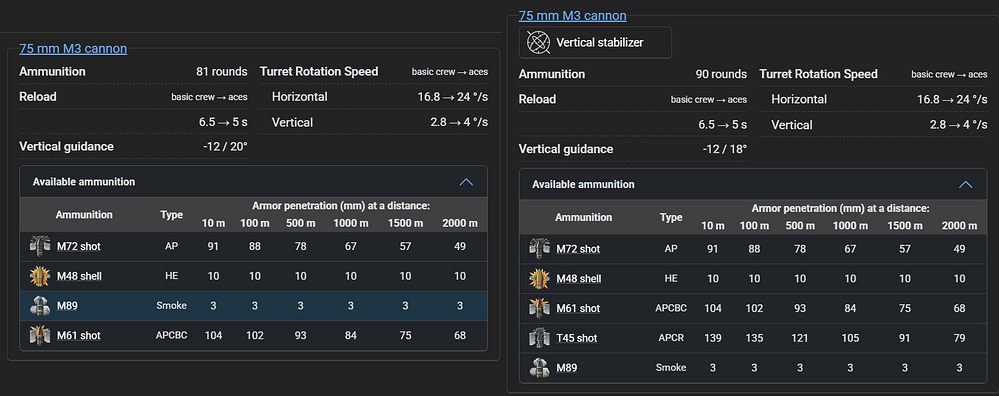999x396 pixels.
Task: Click the T45 shot APCR icon
Action: tap(539, 338)
